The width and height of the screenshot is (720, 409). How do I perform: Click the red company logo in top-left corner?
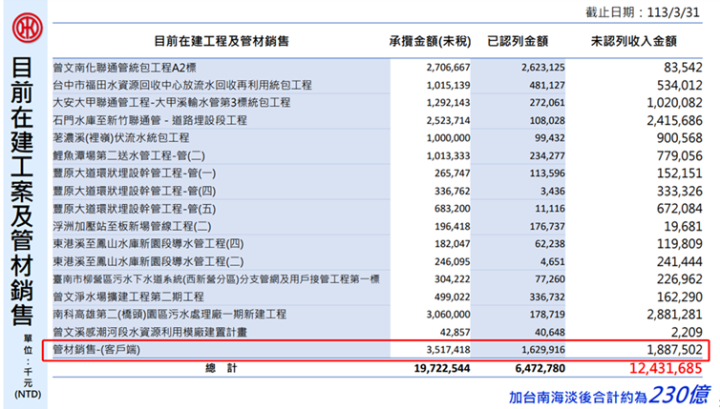pos(22,24)
